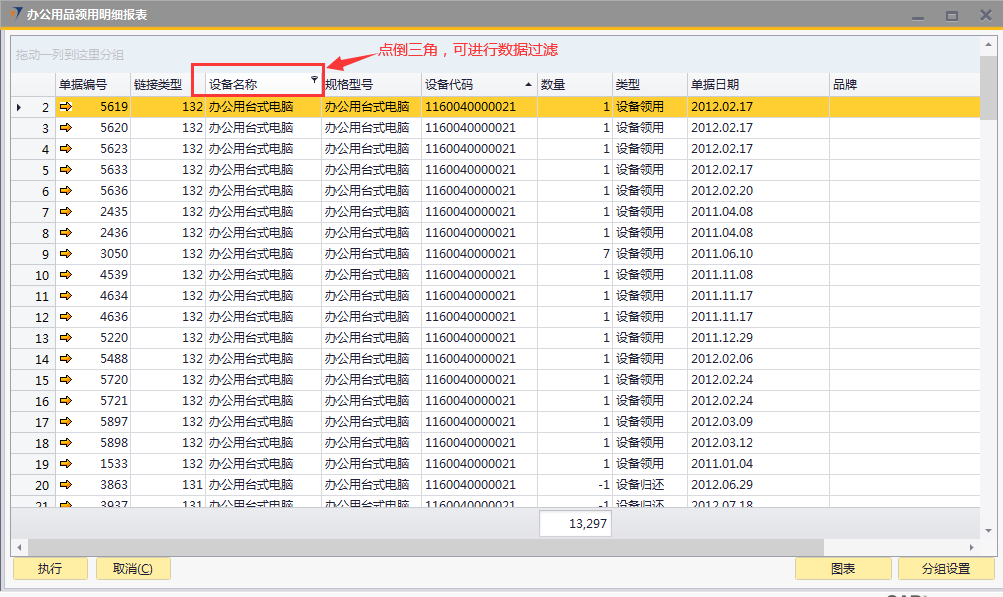Open the 图表 chart view button
Image resolution: width=1003 pixels, height=597 pixels.
click(x=842, y=569)
